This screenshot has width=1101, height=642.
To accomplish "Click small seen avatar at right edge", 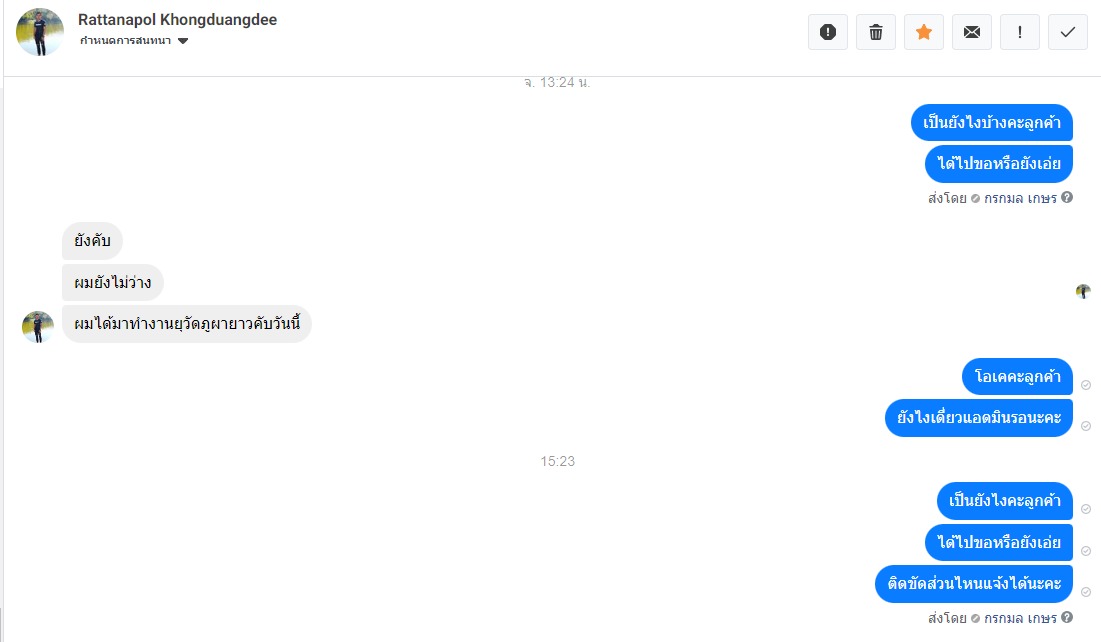I will point(1083,291).
